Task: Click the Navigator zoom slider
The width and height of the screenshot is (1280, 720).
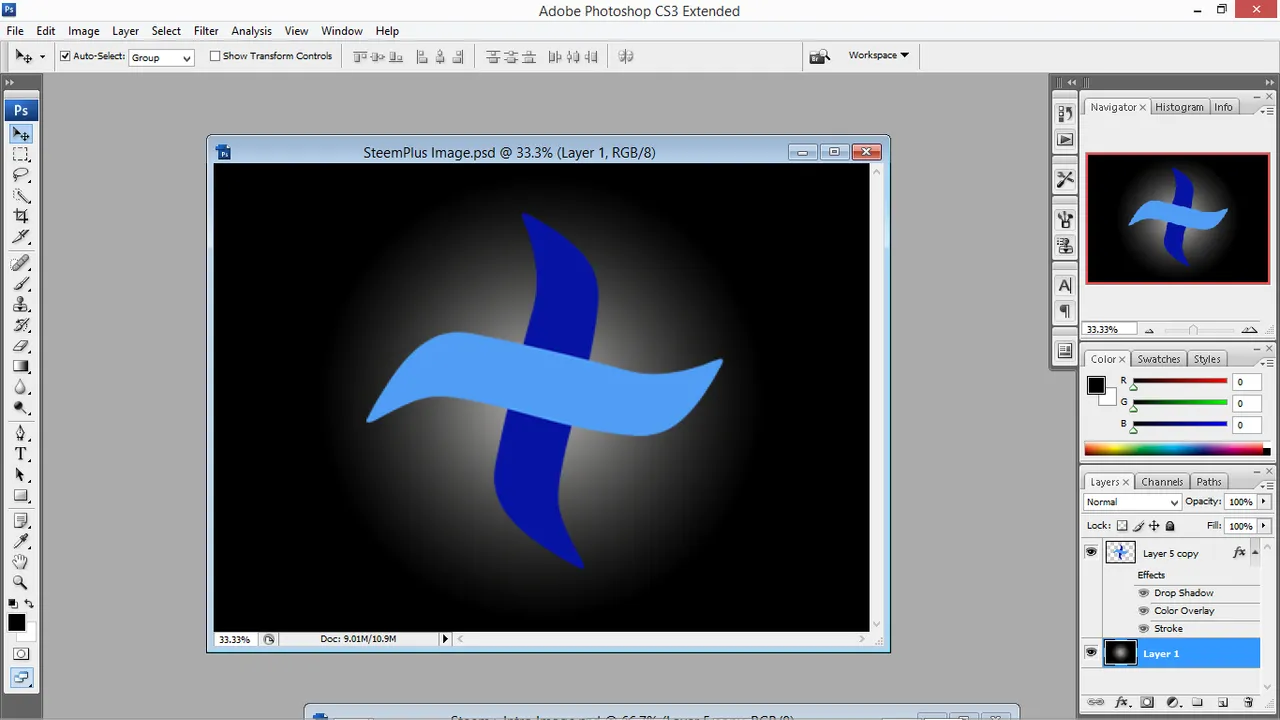Action: click(x=1193, y=330)
